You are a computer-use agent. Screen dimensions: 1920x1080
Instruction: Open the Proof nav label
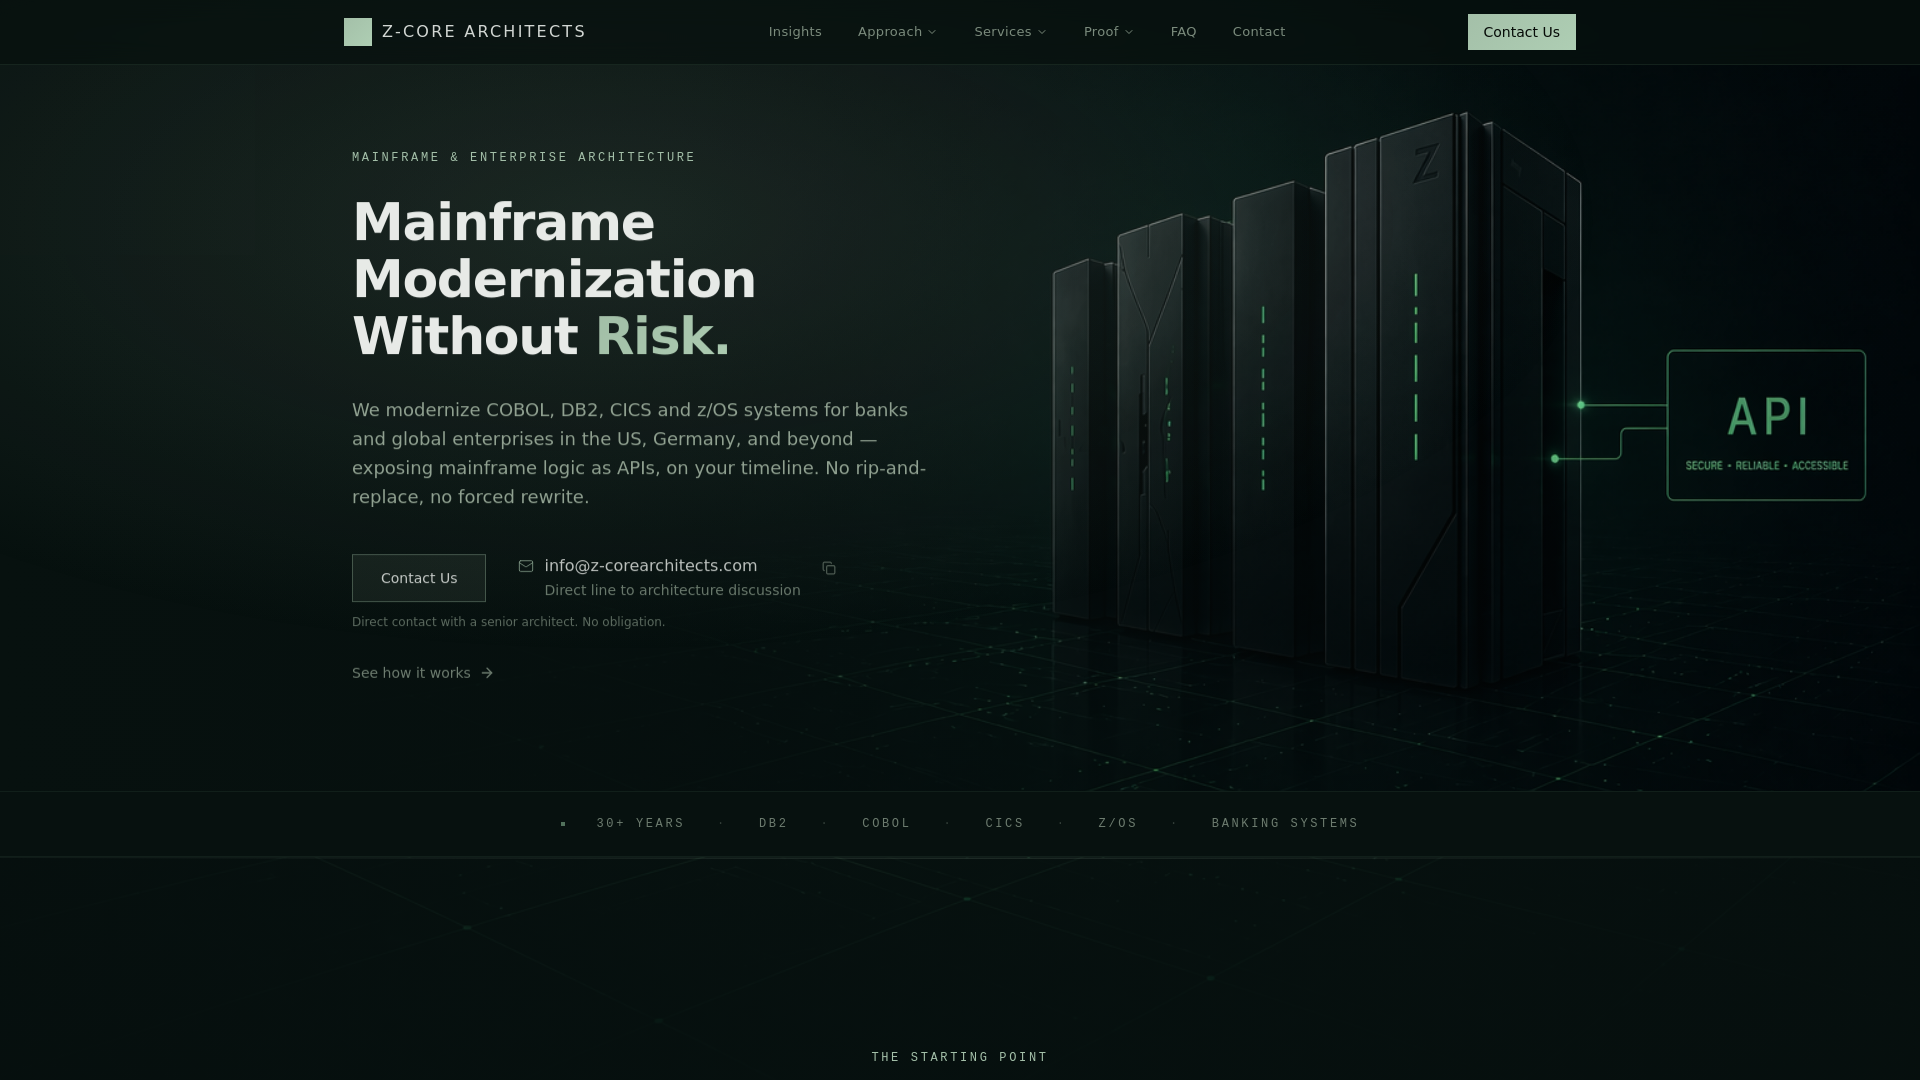click(x=1101, y=32)
